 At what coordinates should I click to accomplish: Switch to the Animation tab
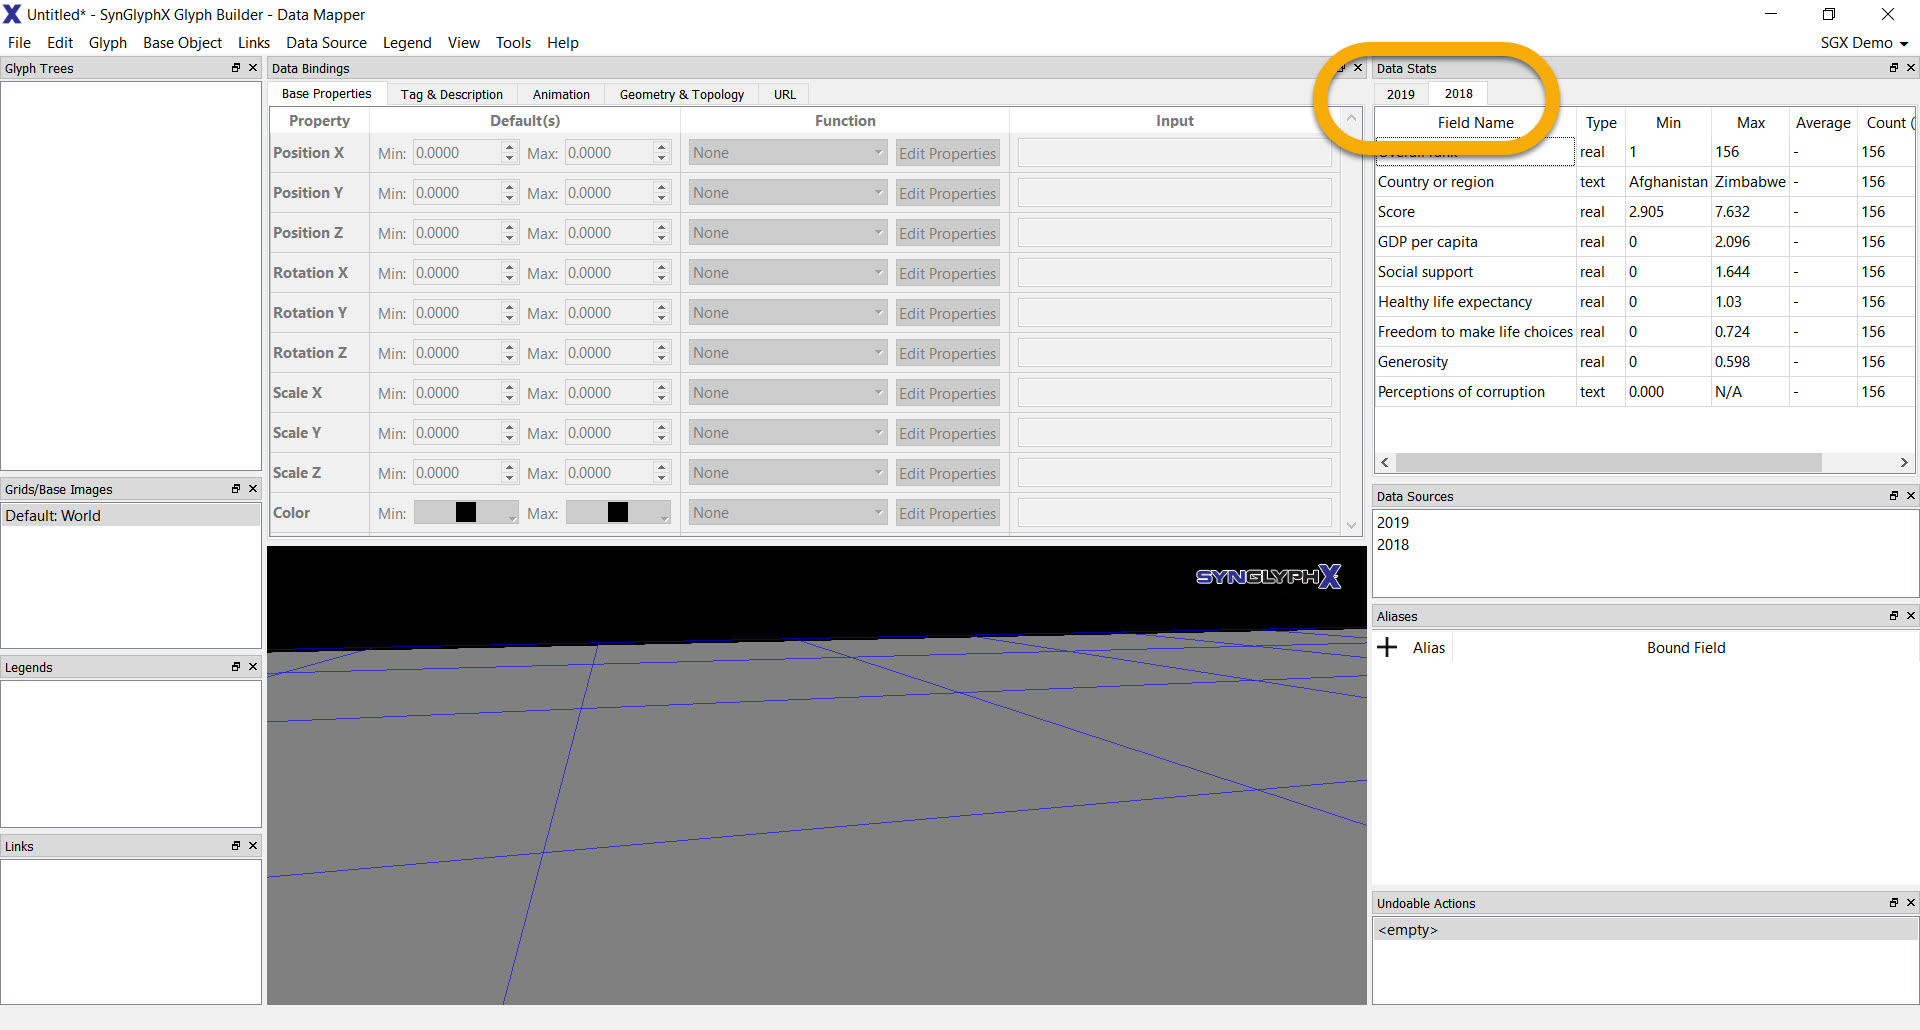(561, 94)
